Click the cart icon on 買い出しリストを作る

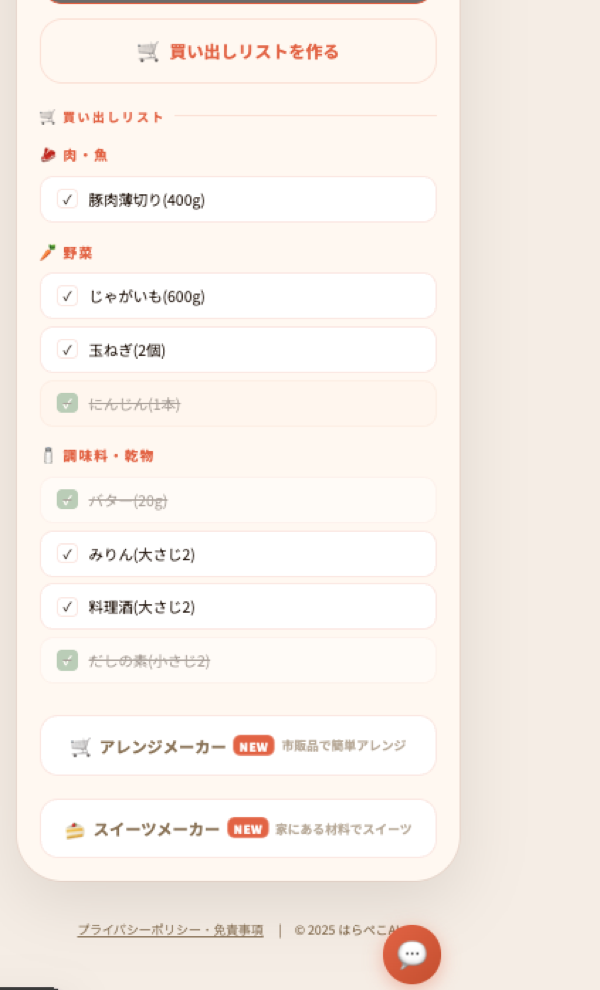point(146,51)
